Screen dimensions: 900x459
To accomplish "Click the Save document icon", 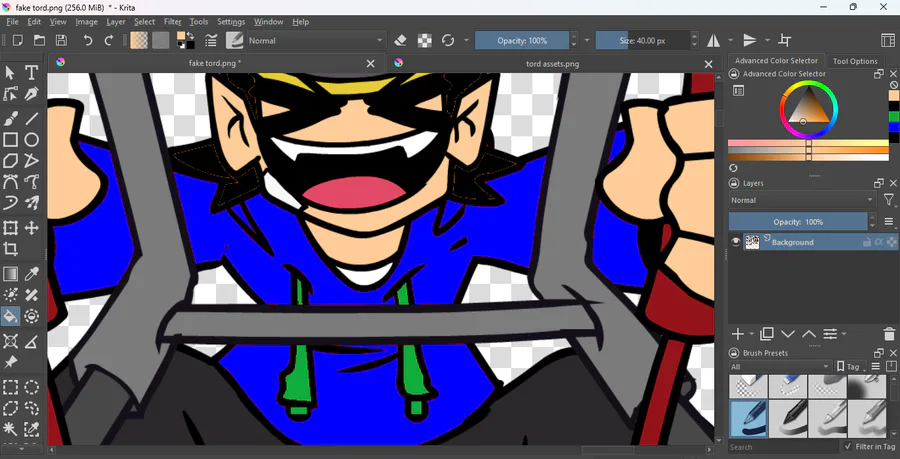I will coord(61,40).
